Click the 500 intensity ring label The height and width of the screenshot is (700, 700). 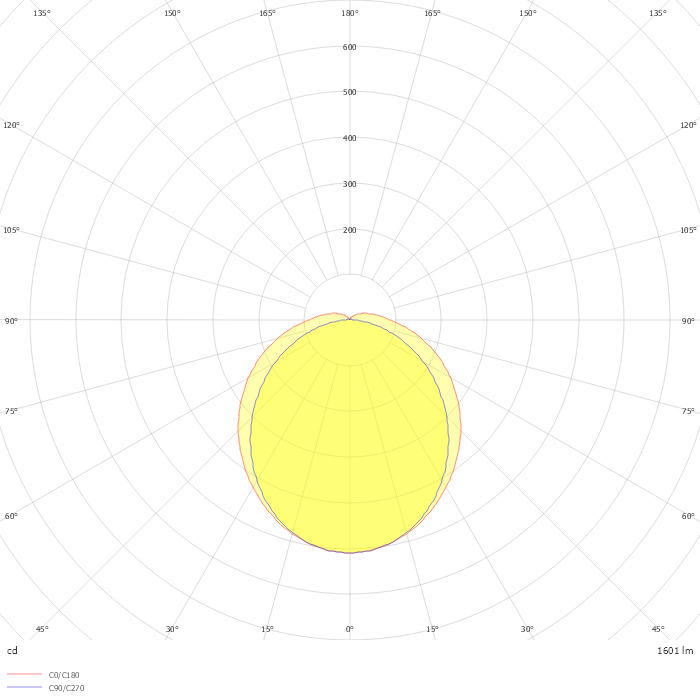tap(350, 92)
